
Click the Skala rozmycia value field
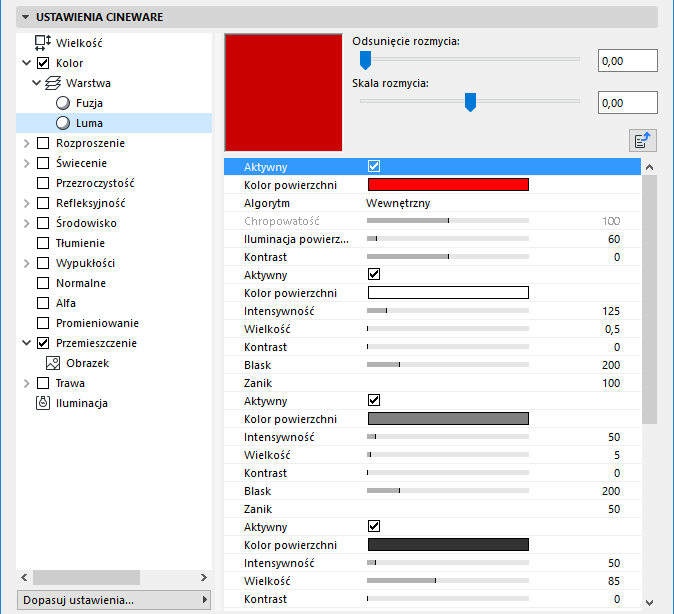coord(628,103)
